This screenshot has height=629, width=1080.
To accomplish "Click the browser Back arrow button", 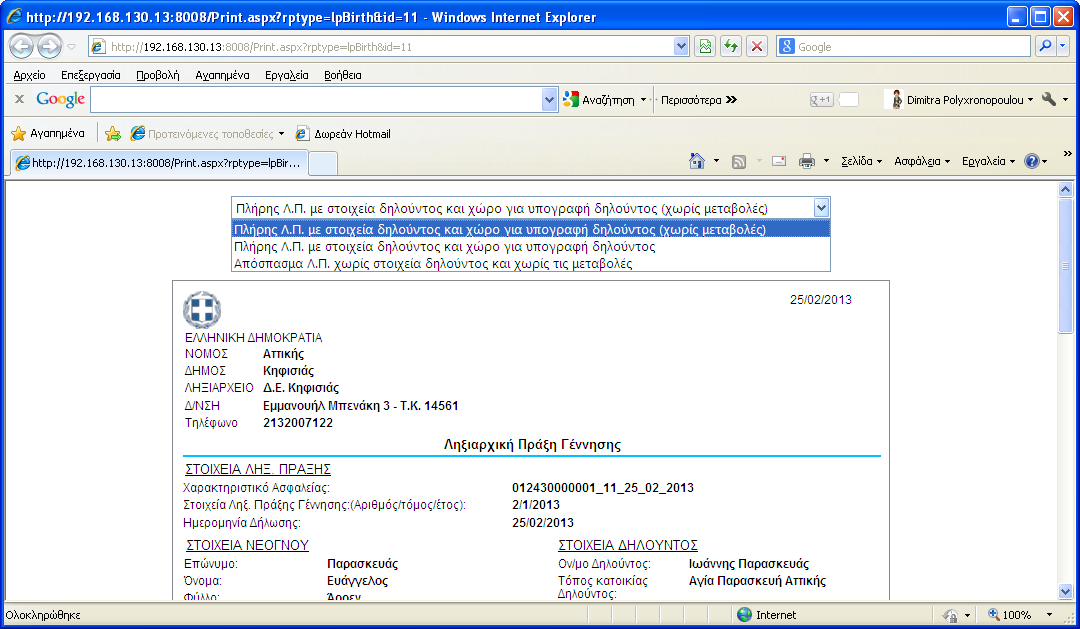I will [x=22, y=47].
